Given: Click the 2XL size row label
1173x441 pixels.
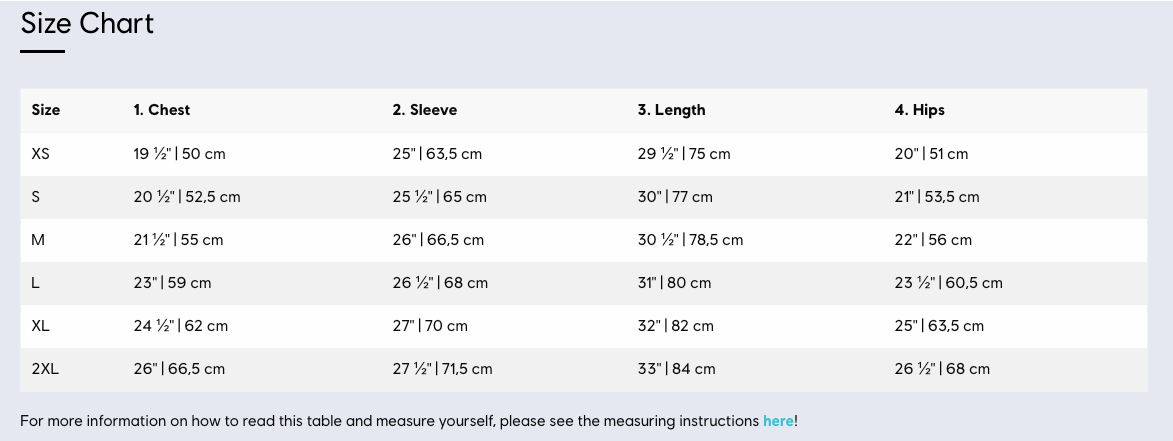Looking at the screenshot, I should tap(45, 369).
